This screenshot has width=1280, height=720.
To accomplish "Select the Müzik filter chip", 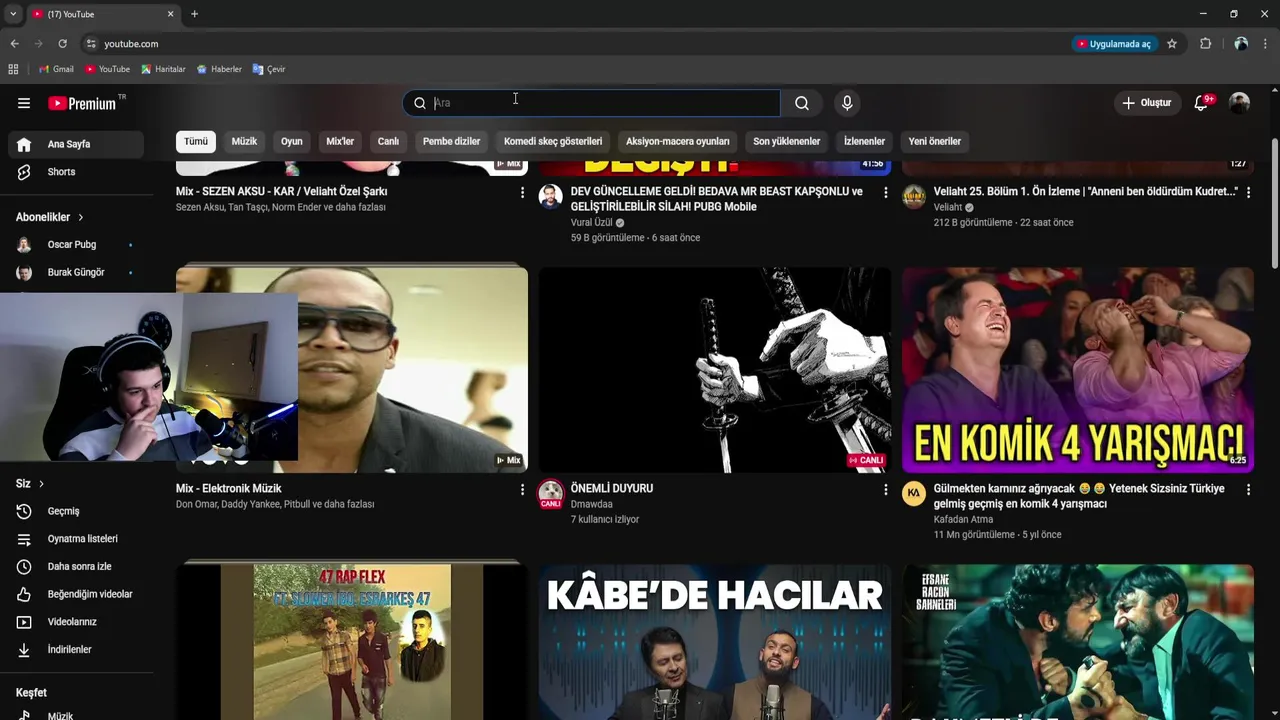I will [244, 141].
